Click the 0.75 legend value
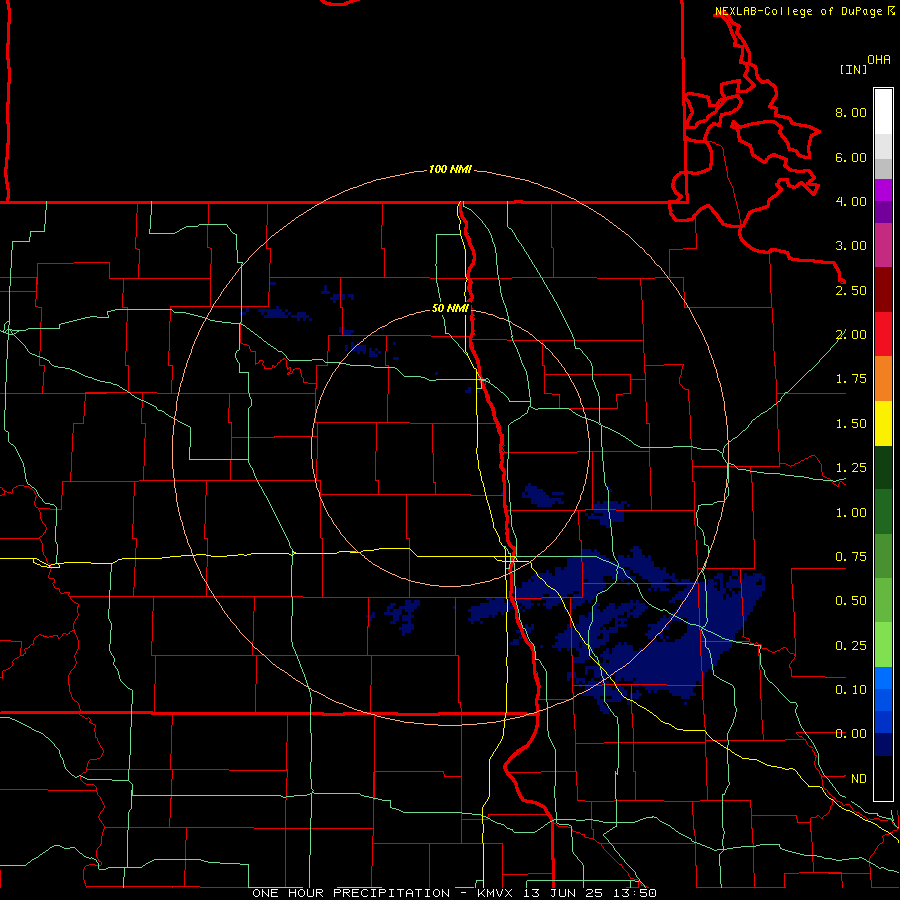 pyautogui.click(x=851, y=557)
